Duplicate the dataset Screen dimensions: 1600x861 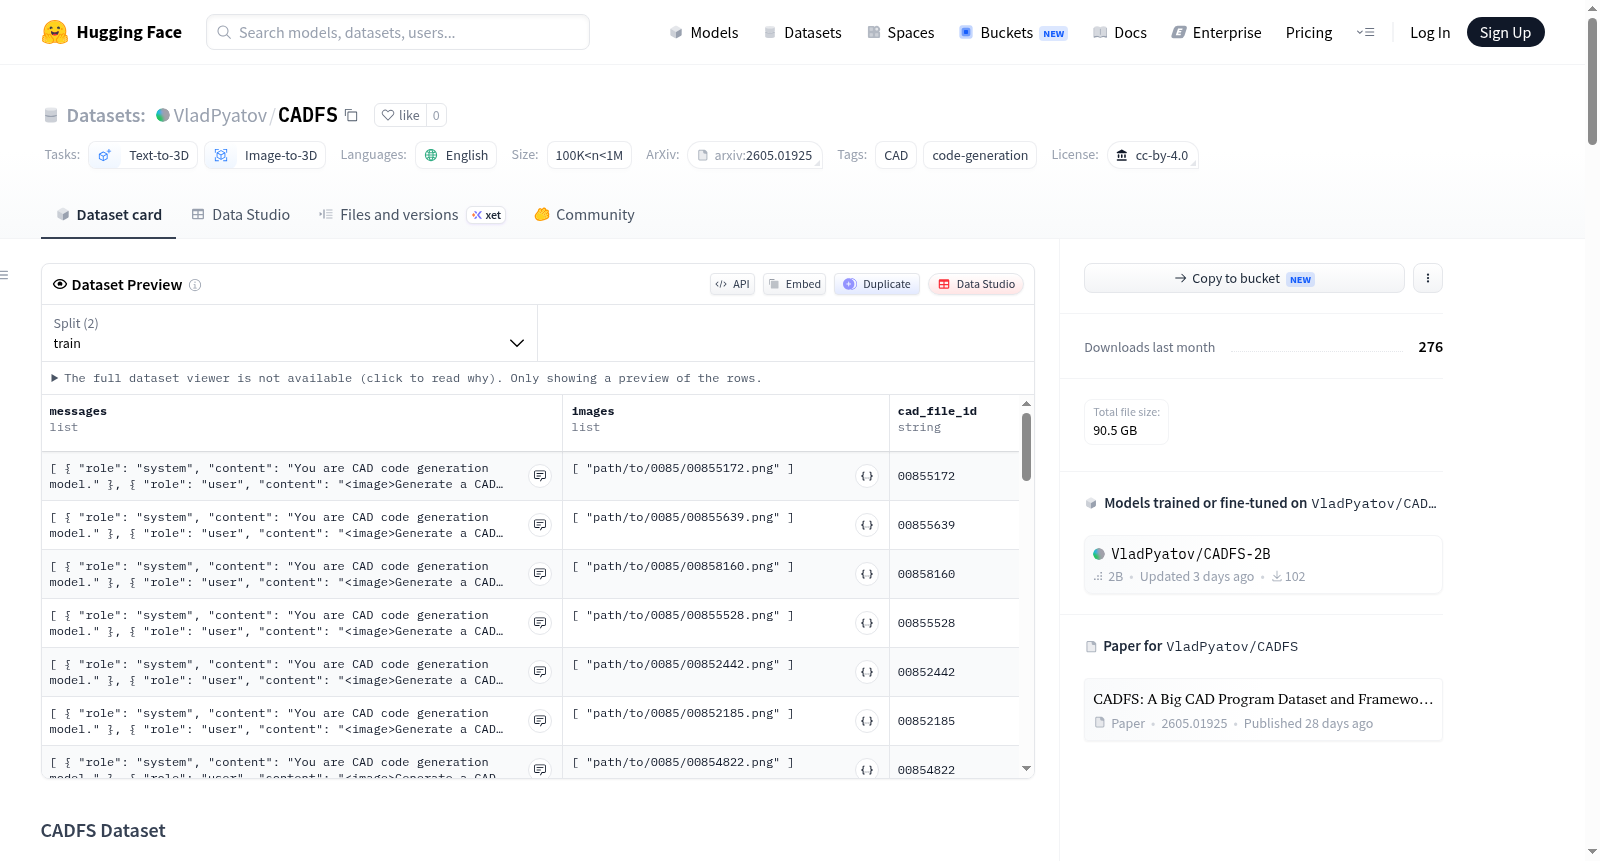[x=877, y=284]
